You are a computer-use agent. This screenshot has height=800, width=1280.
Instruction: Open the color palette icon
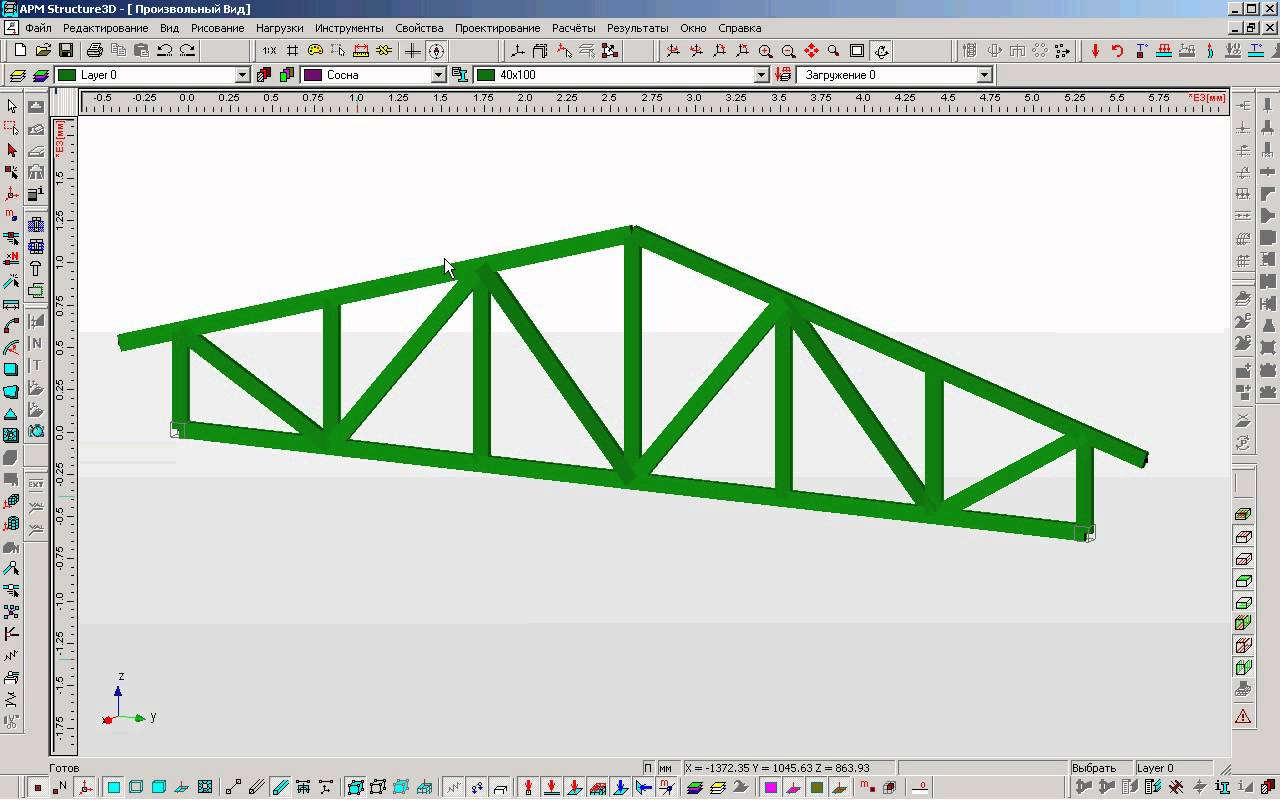coord(315,50)
